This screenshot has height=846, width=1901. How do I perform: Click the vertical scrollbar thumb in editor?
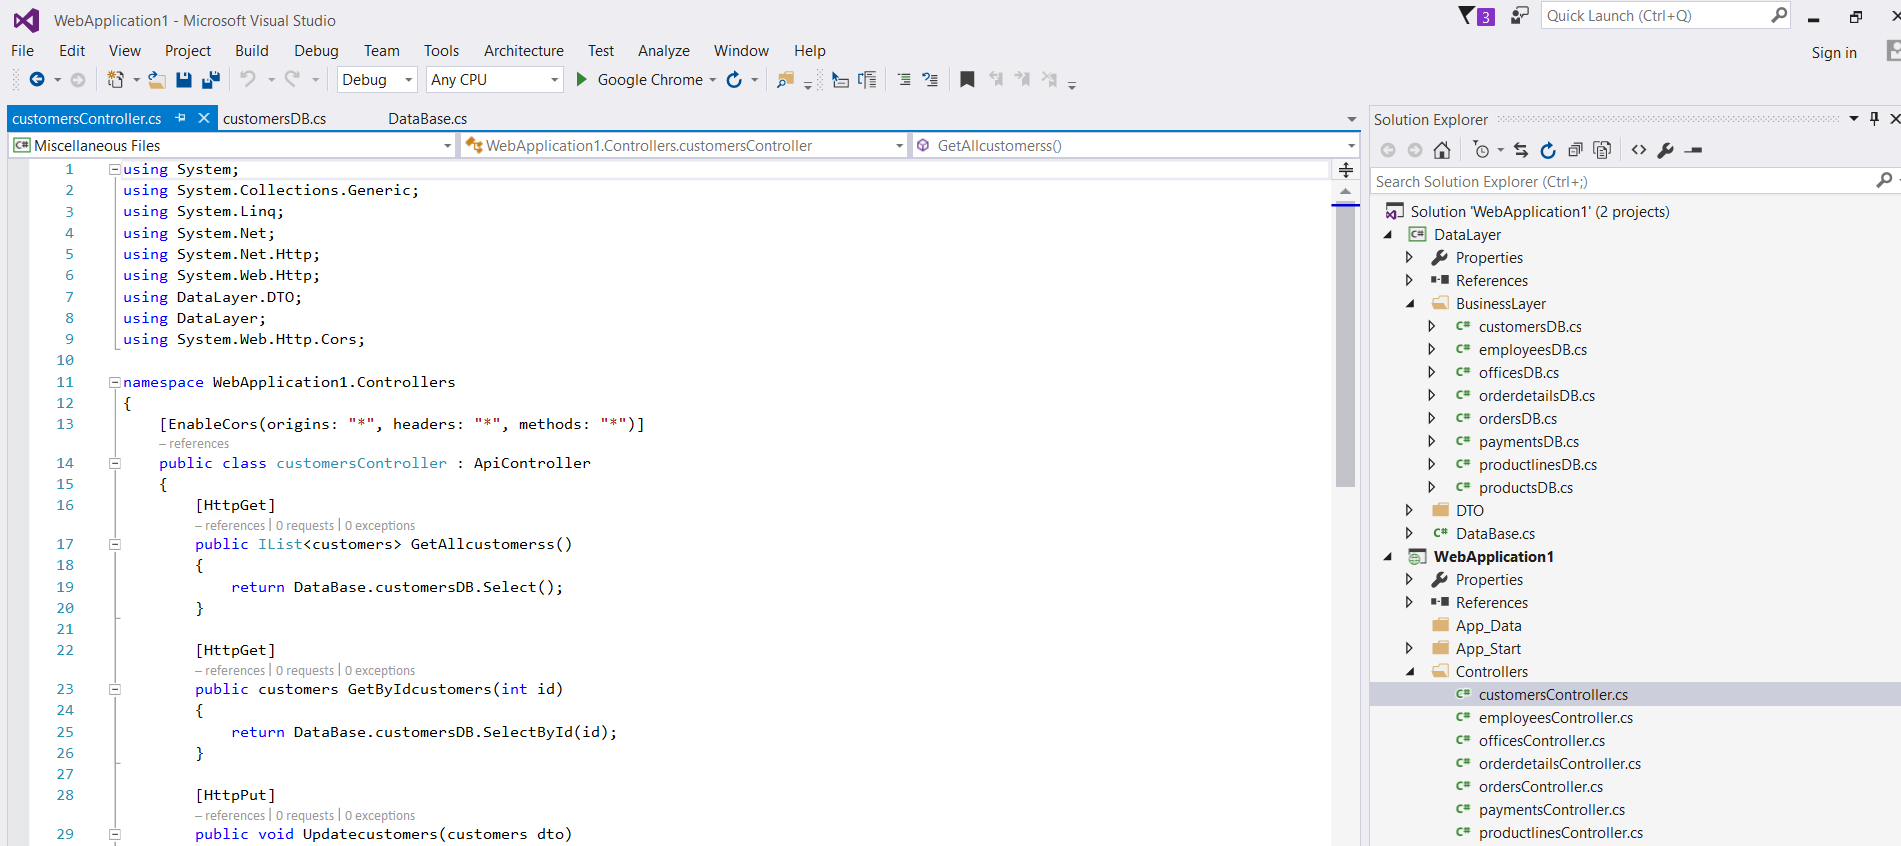tap(1345, 347)
